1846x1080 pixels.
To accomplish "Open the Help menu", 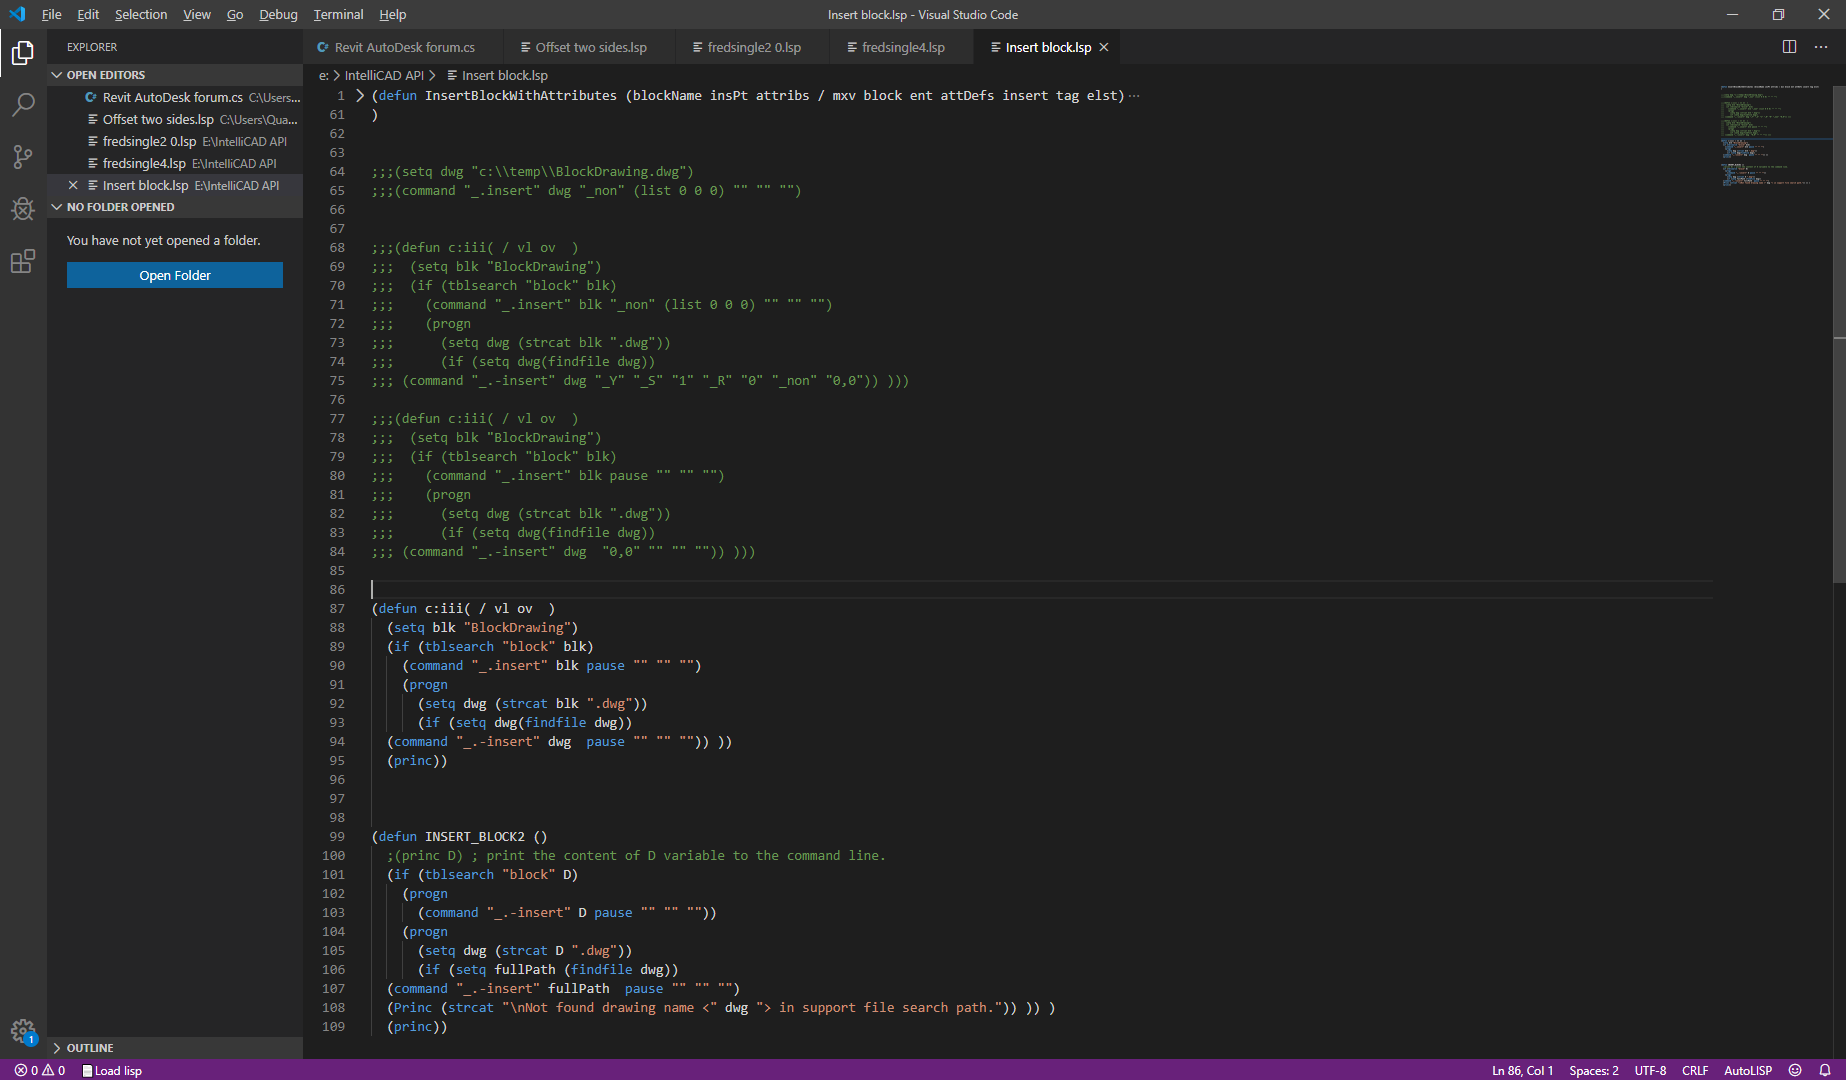I will point(393,14).
